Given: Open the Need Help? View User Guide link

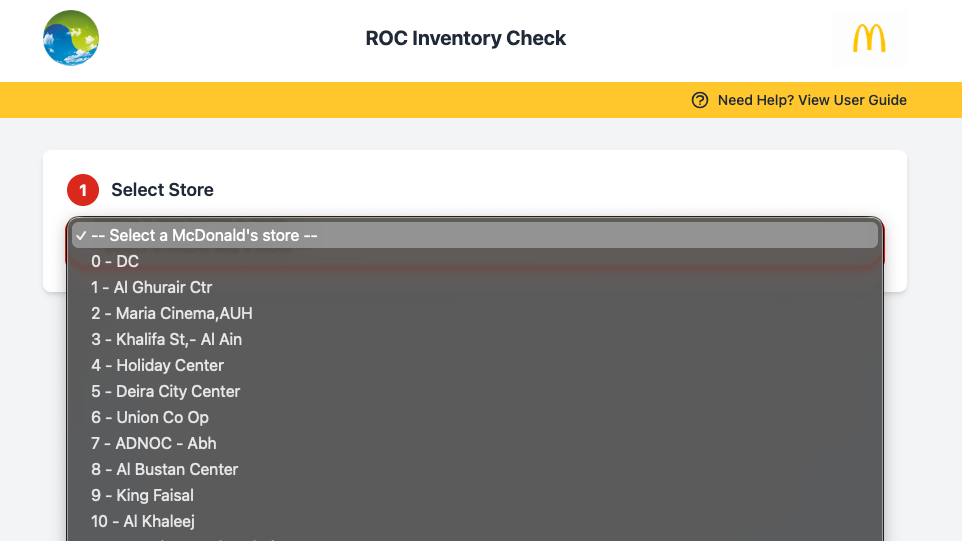Looking at the screenshot, I should tap(812, 100).
